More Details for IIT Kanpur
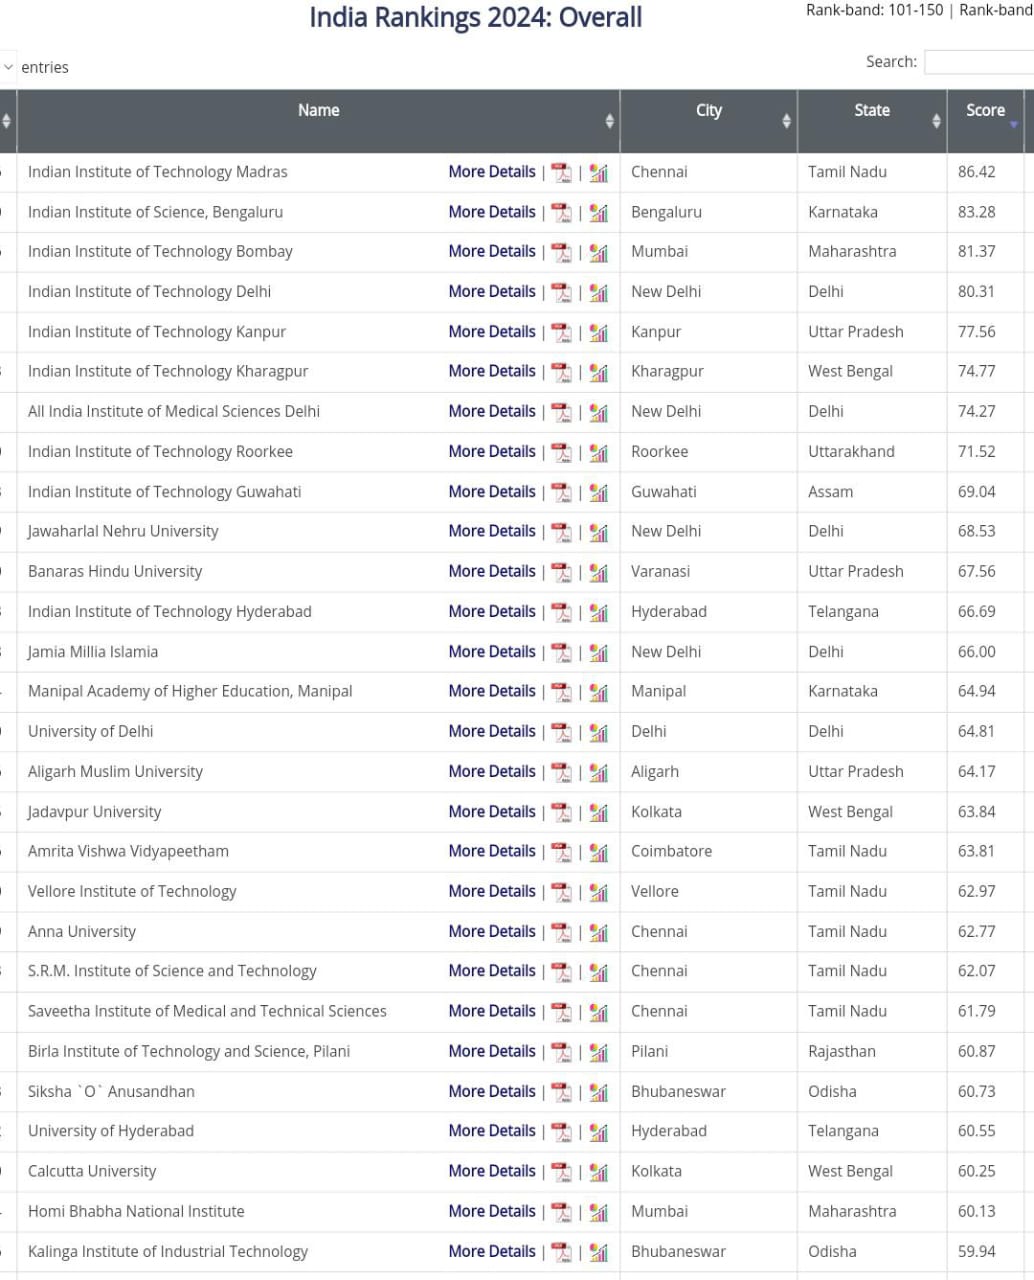 [492, 332]
